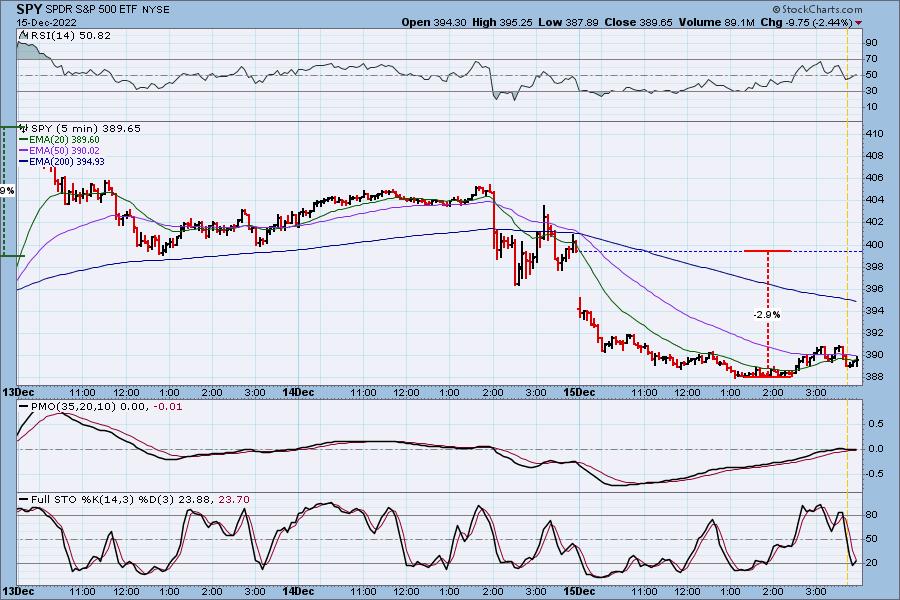Click the 20 level on the stochastic axis
This screenshot has height=600, width=900.
tap(871, 563)
